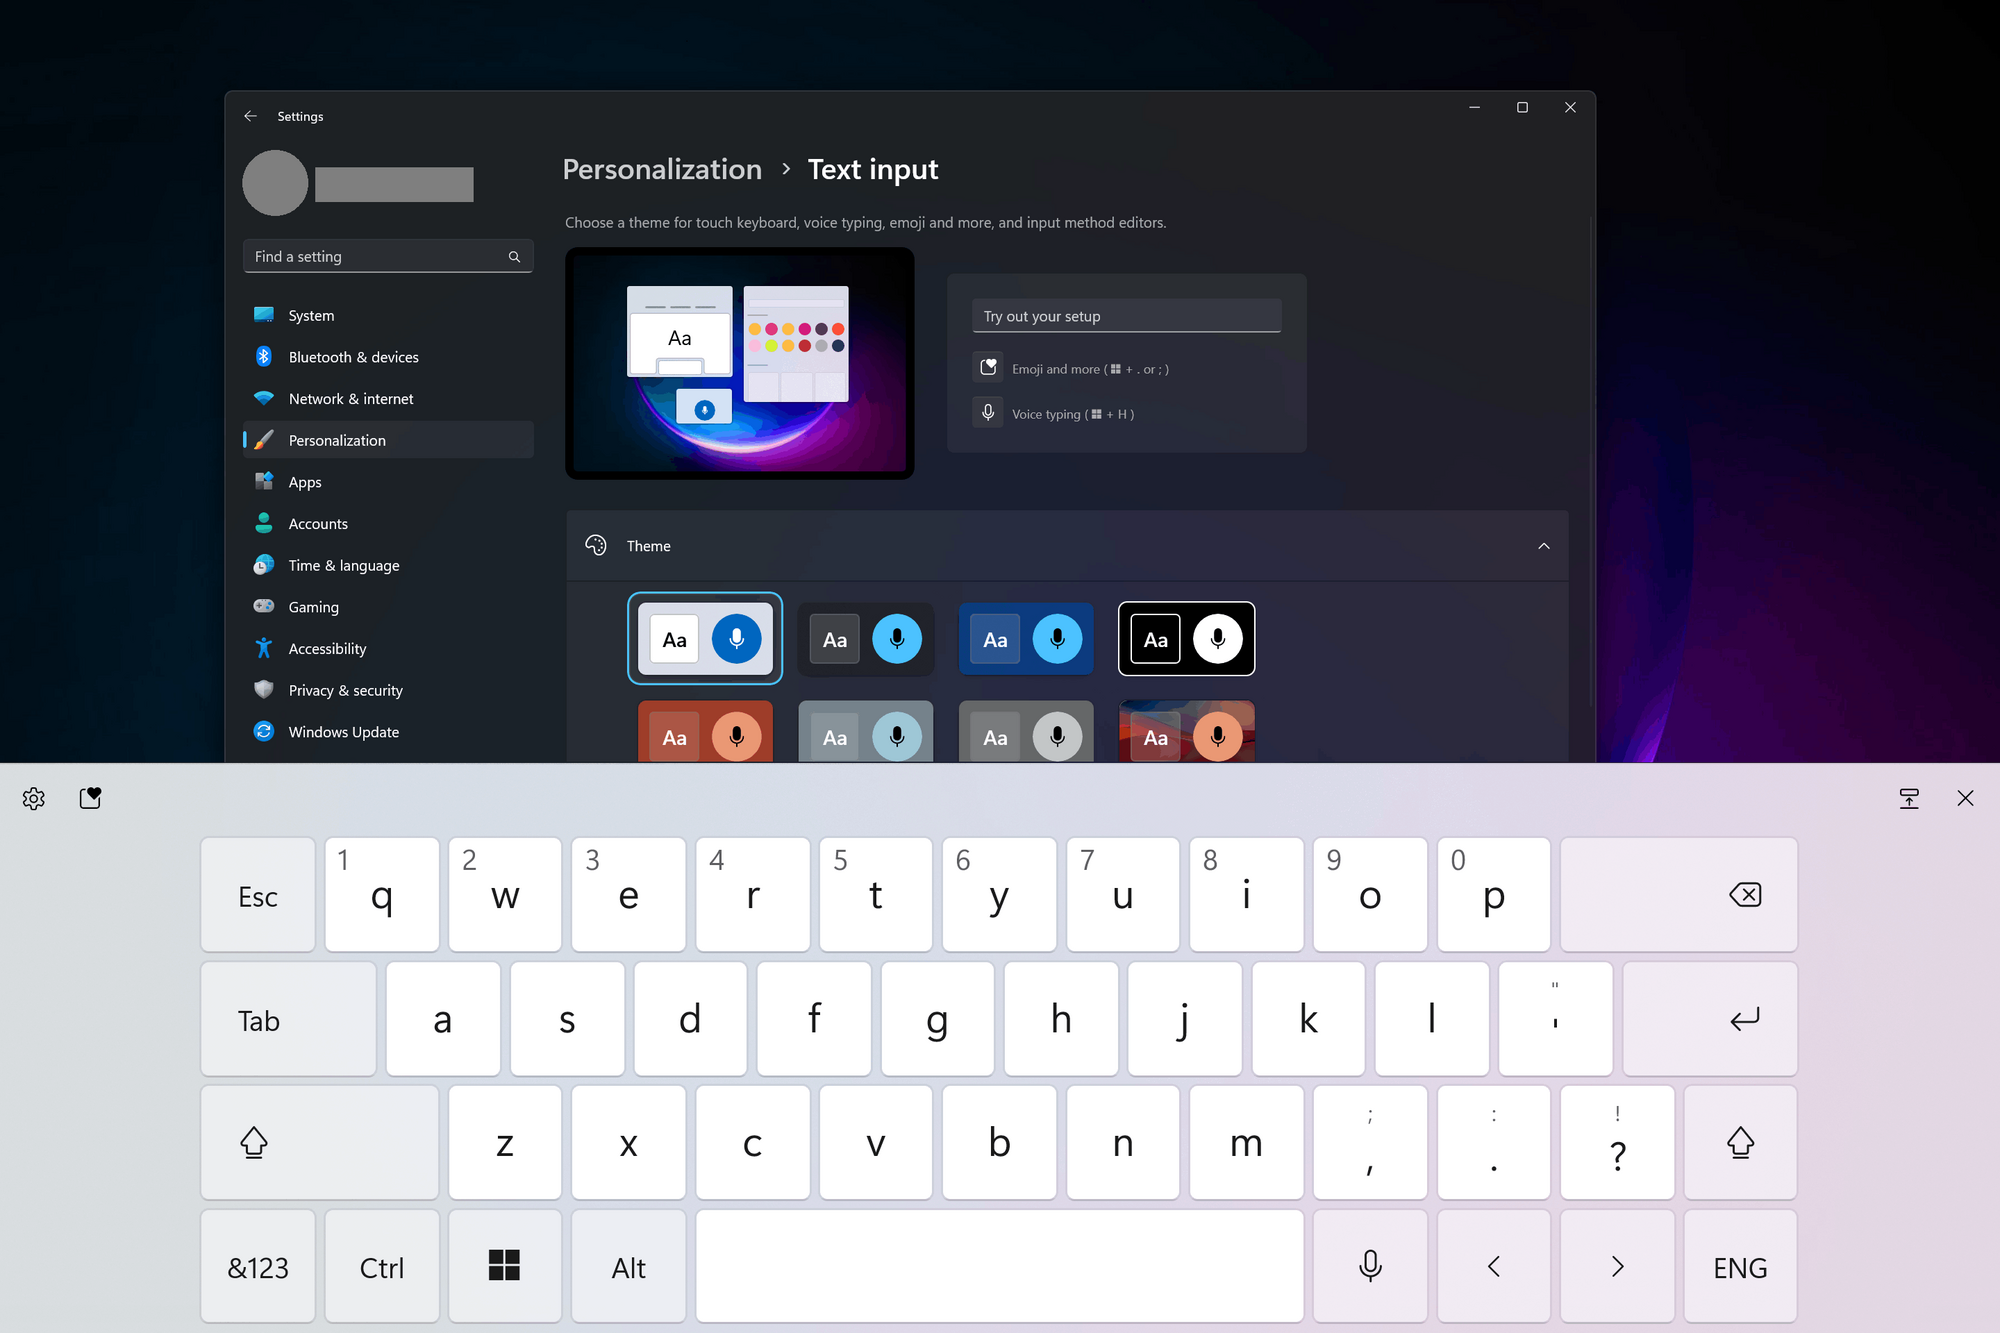Viewport: 2000px width, 1333px height.
Task: Open Network & internet category
Action: (388, 399)
